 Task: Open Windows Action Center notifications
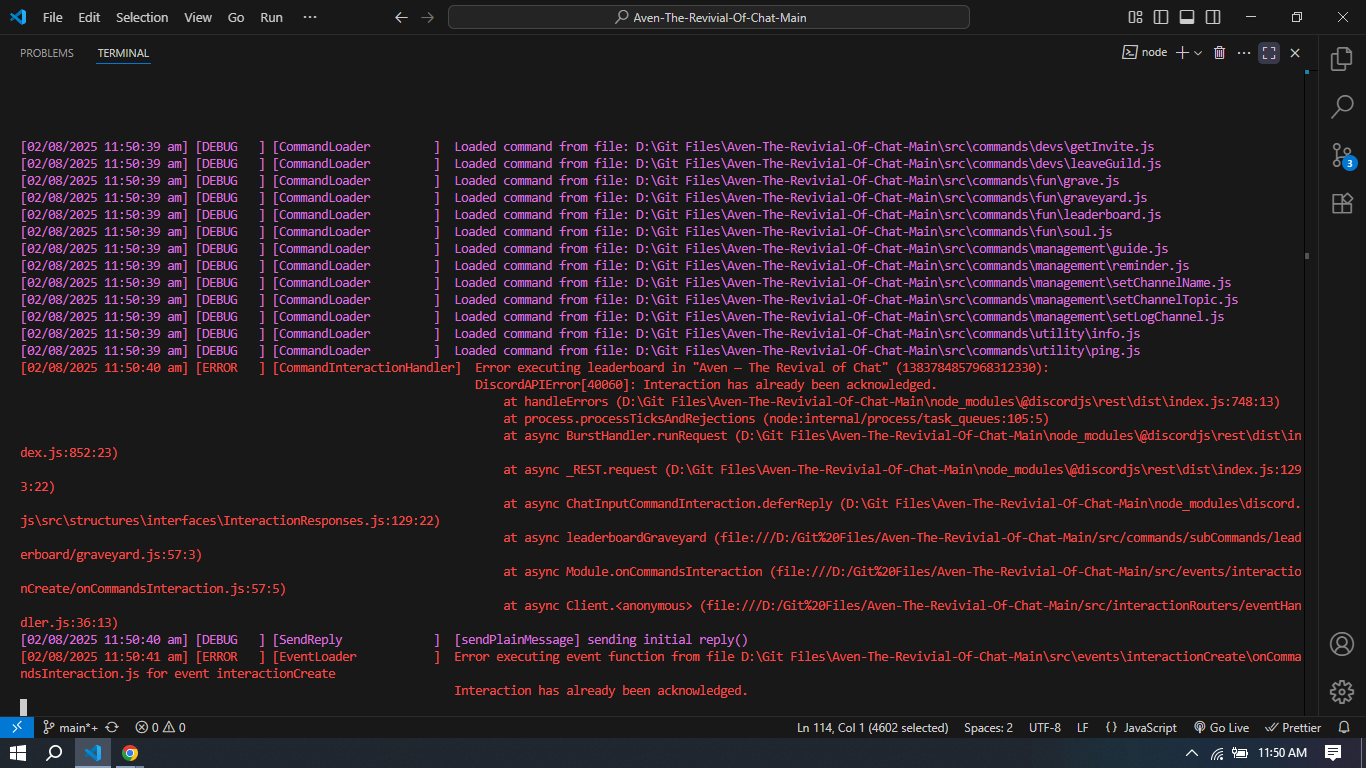coord(1333,753)
